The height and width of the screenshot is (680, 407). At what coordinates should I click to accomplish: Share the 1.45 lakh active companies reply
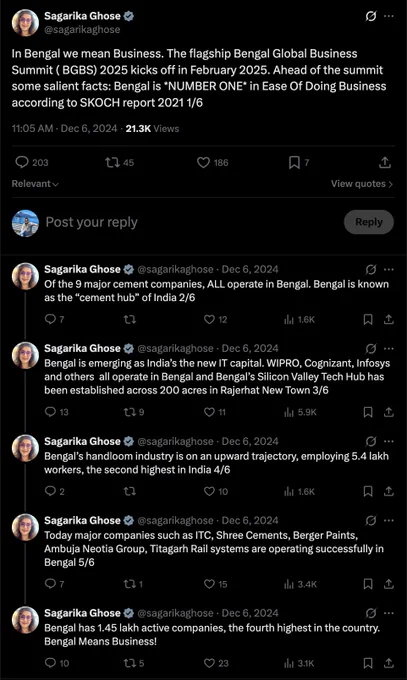pyautogui.click(x=389, y=663)
